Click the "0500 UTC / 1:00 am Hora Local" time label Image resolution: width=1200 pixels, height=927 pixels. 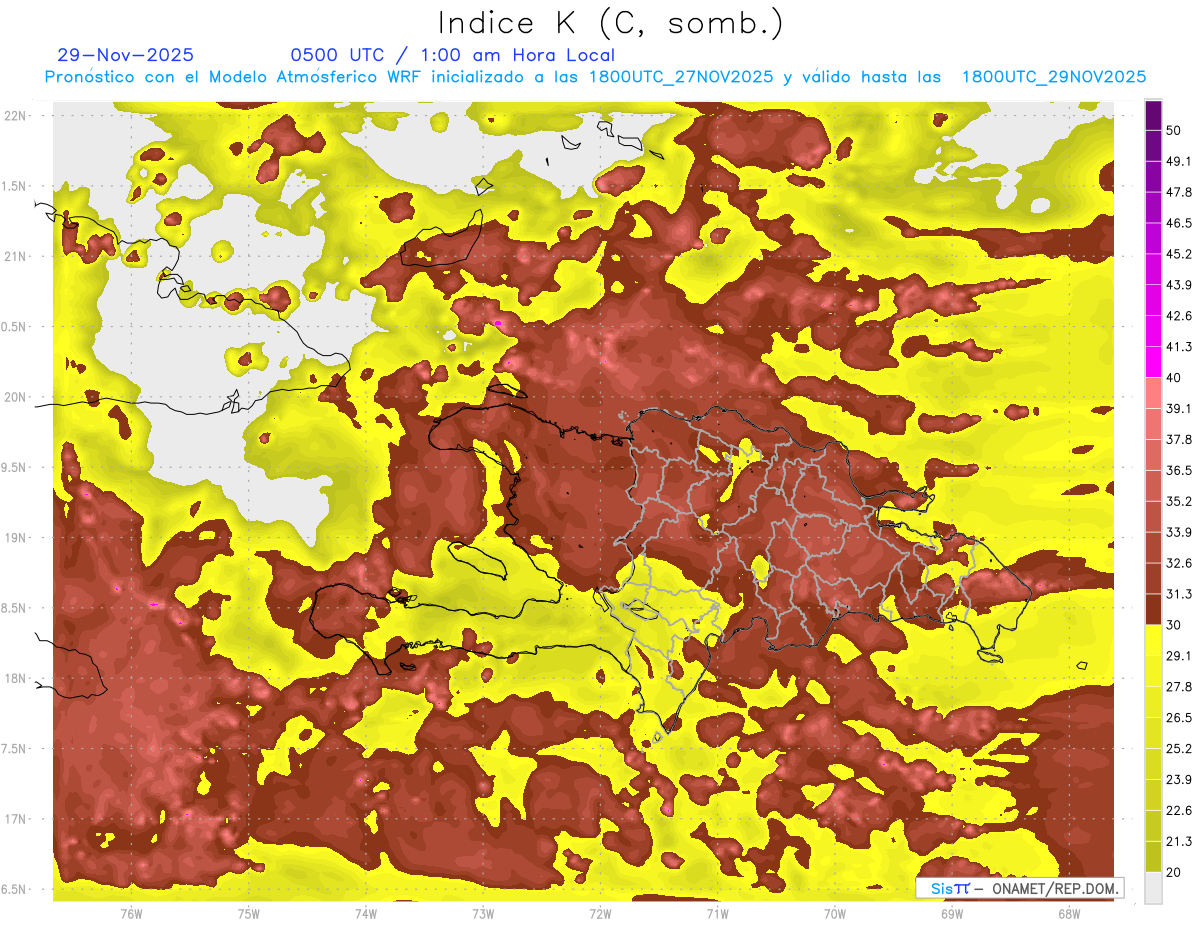click(x=453, y=55)
